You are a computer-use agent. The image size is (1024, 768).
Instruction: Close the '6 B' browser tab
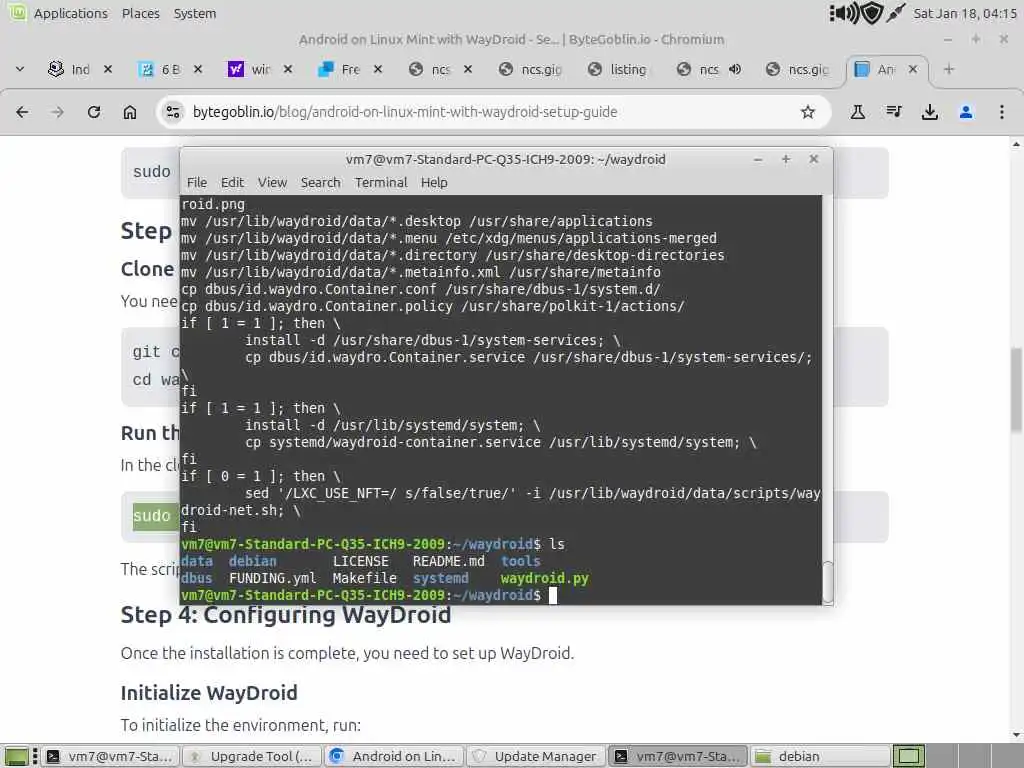tap(198, 69)
